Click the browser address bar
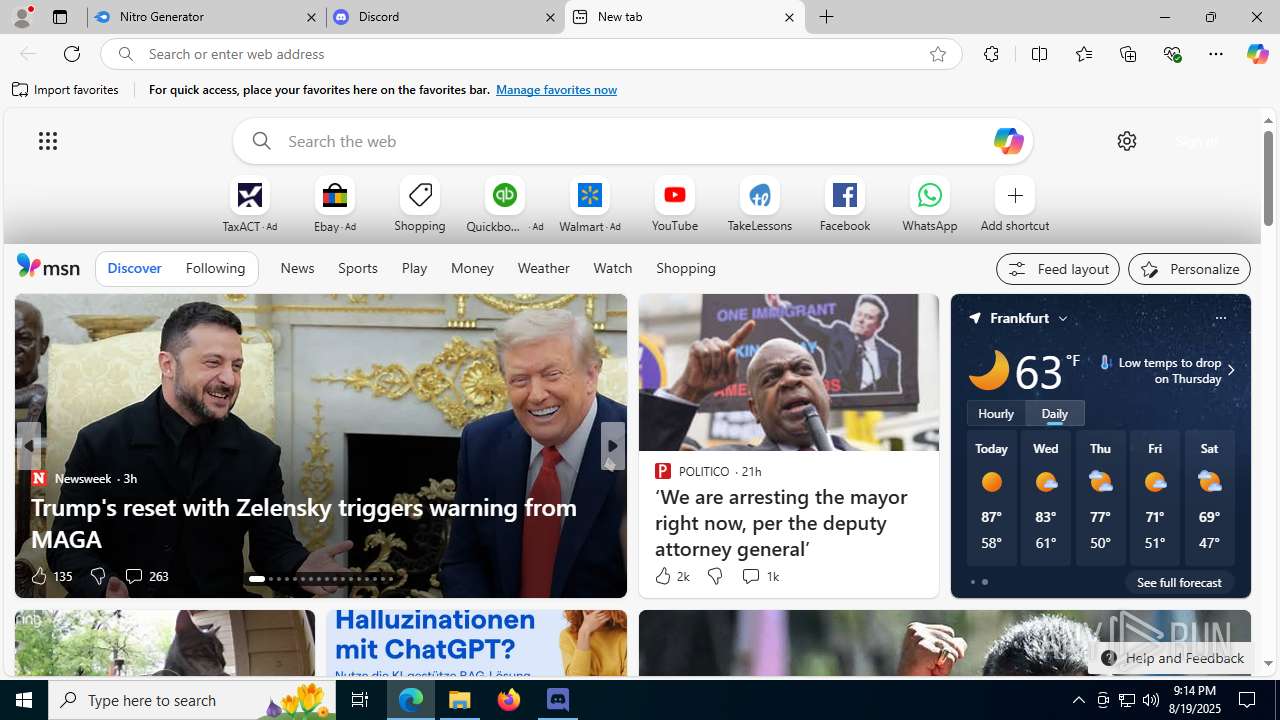This screenshot has width=1280, height=720. coord(530,54)
